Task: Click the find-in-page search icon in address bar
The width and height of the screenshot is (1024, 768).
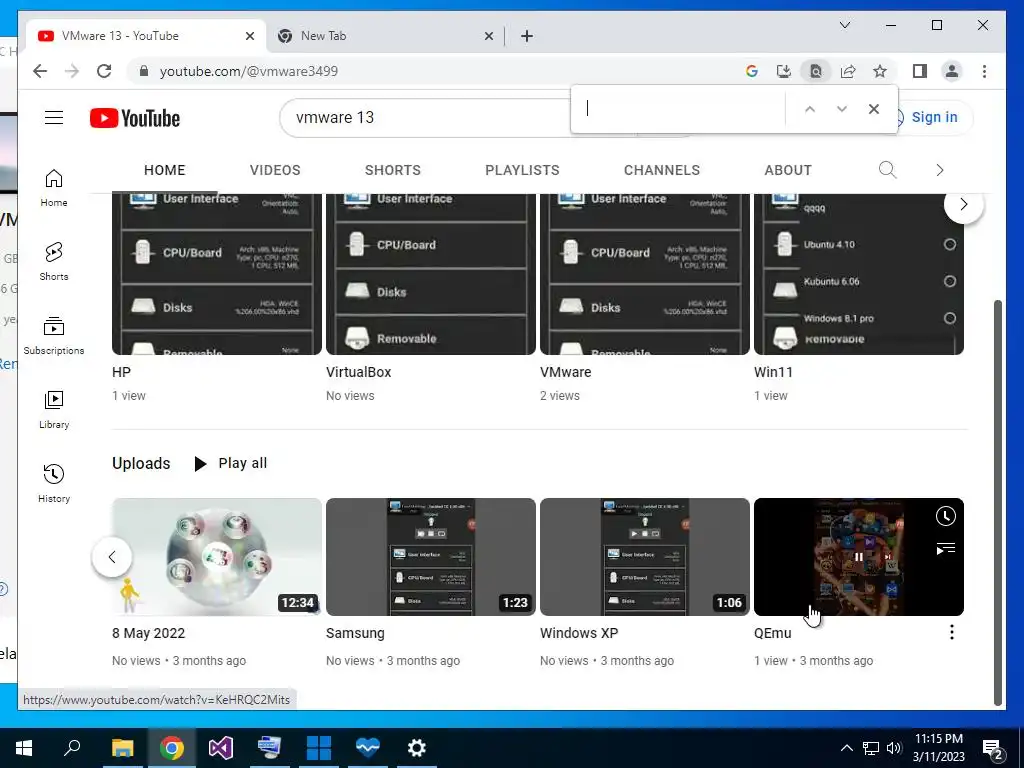Action: (x=816, y=71)
